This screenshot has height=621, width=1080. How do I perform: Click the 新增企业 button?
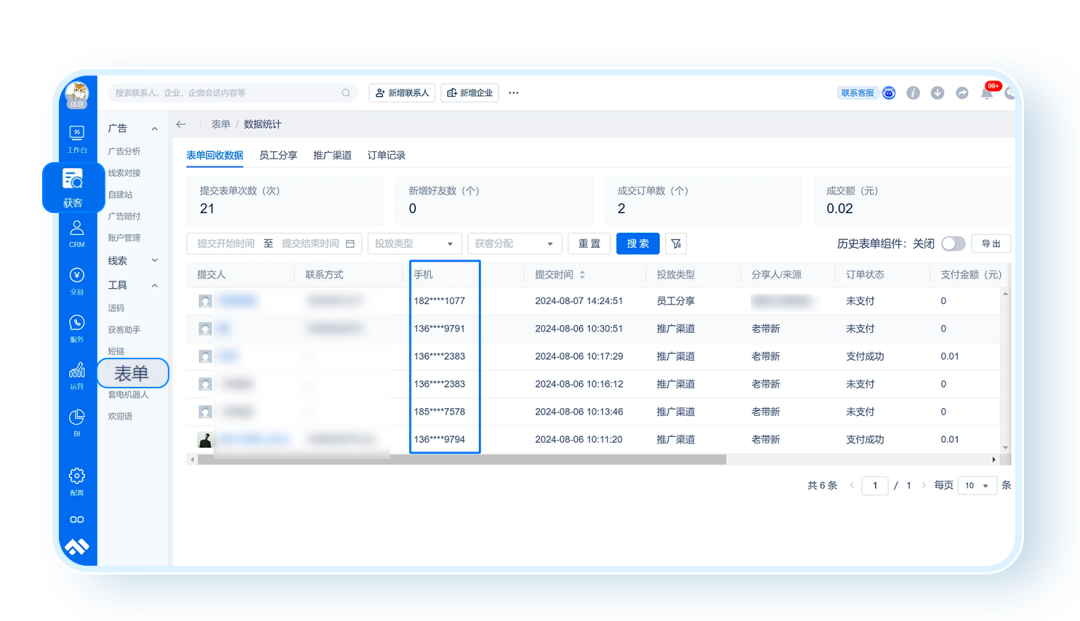[x=470, y=93]
